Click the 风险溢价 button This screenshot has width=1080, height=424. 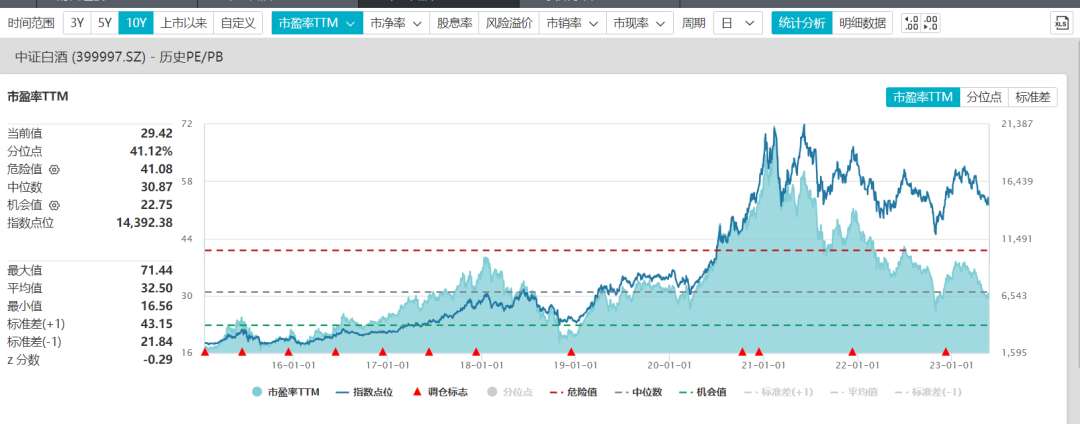(x=509, y=23)
